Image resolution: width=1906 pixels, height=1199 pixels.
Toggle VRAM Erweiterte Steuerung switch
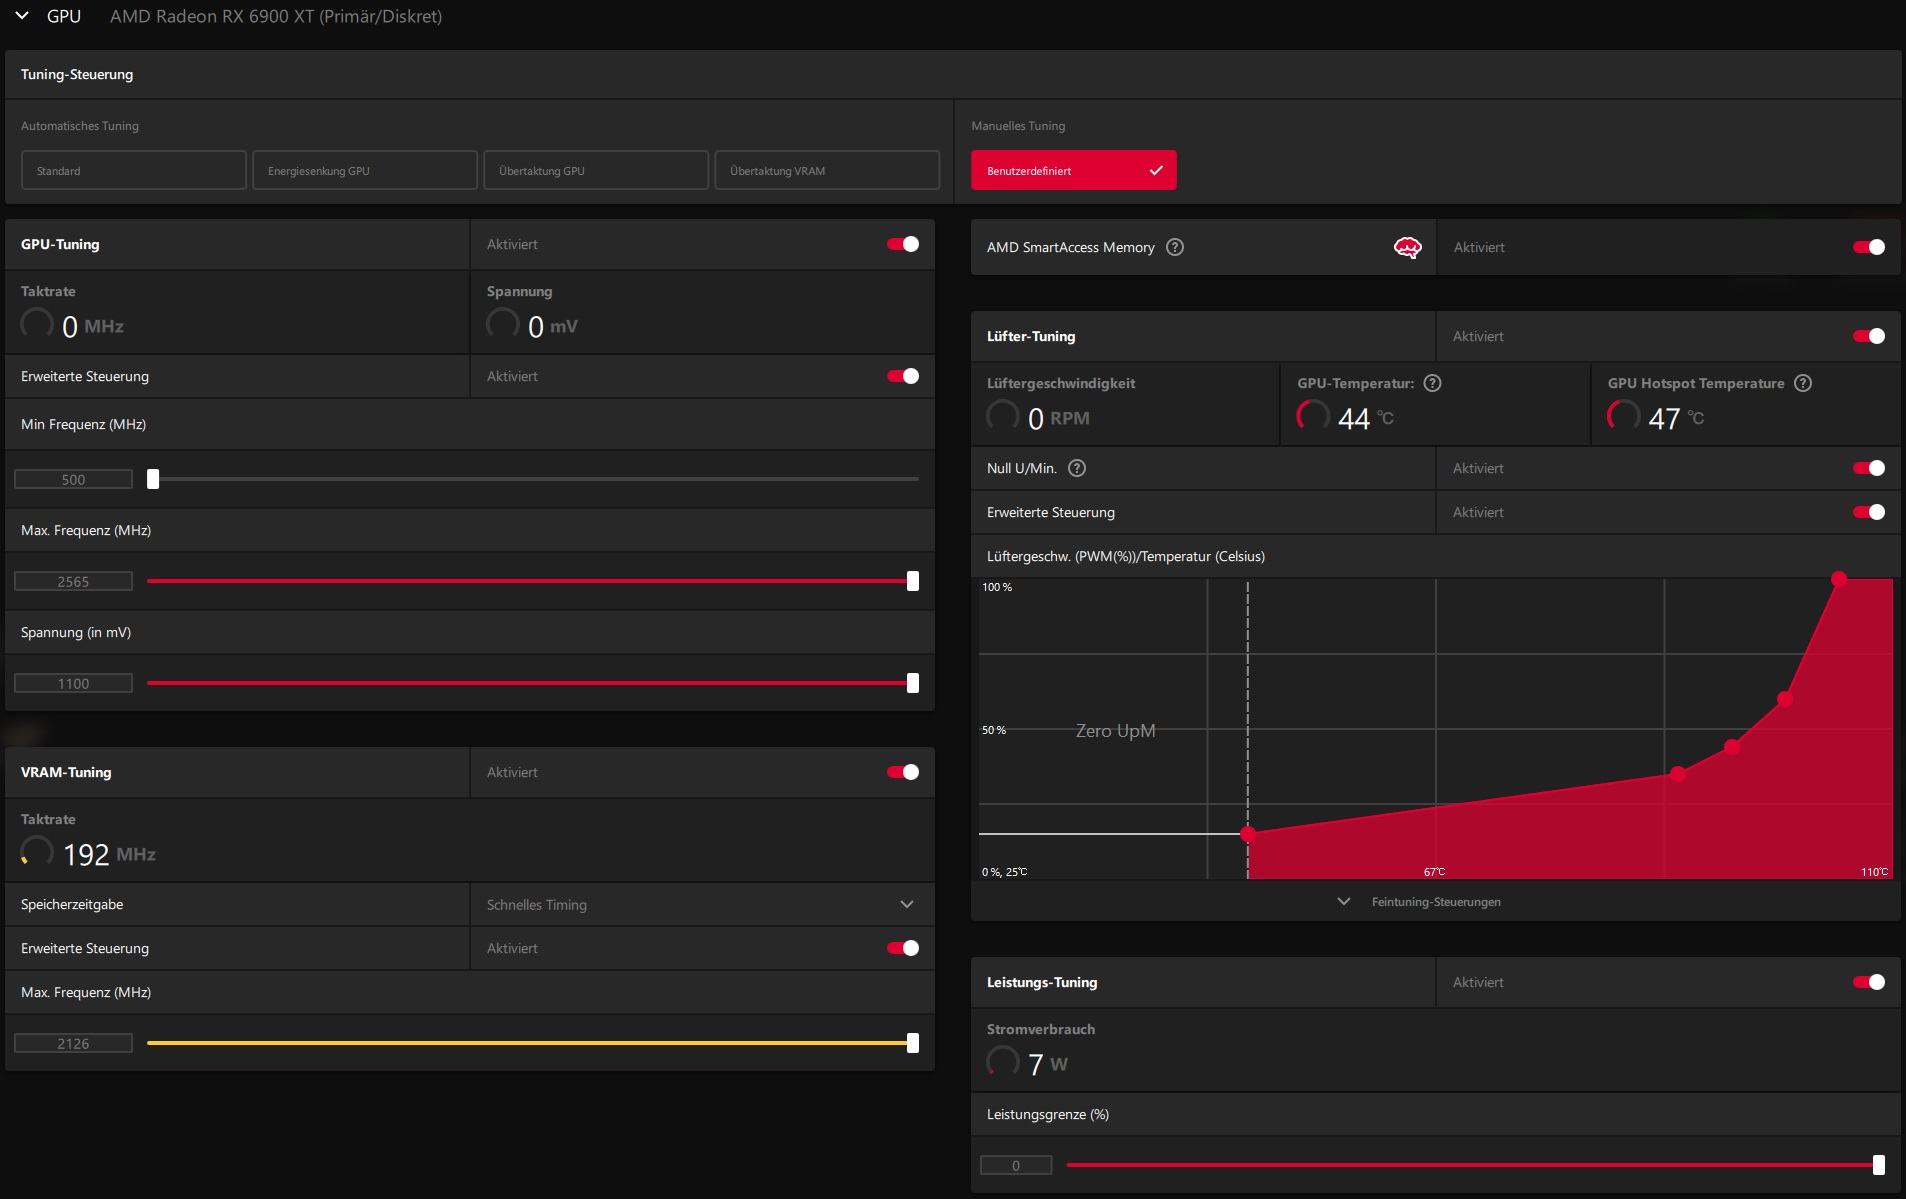tap(903, 948)
